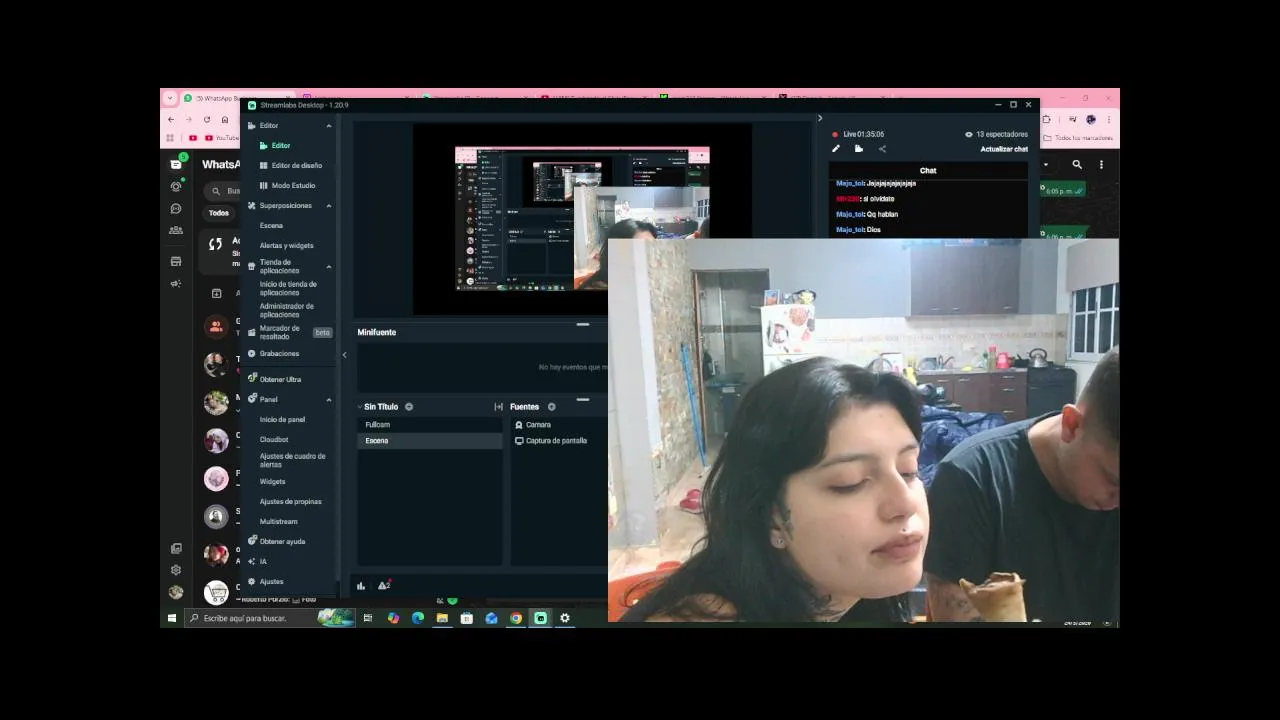Collapse the Panel section chevron
1280x720 pixels.
coord(329,400)
